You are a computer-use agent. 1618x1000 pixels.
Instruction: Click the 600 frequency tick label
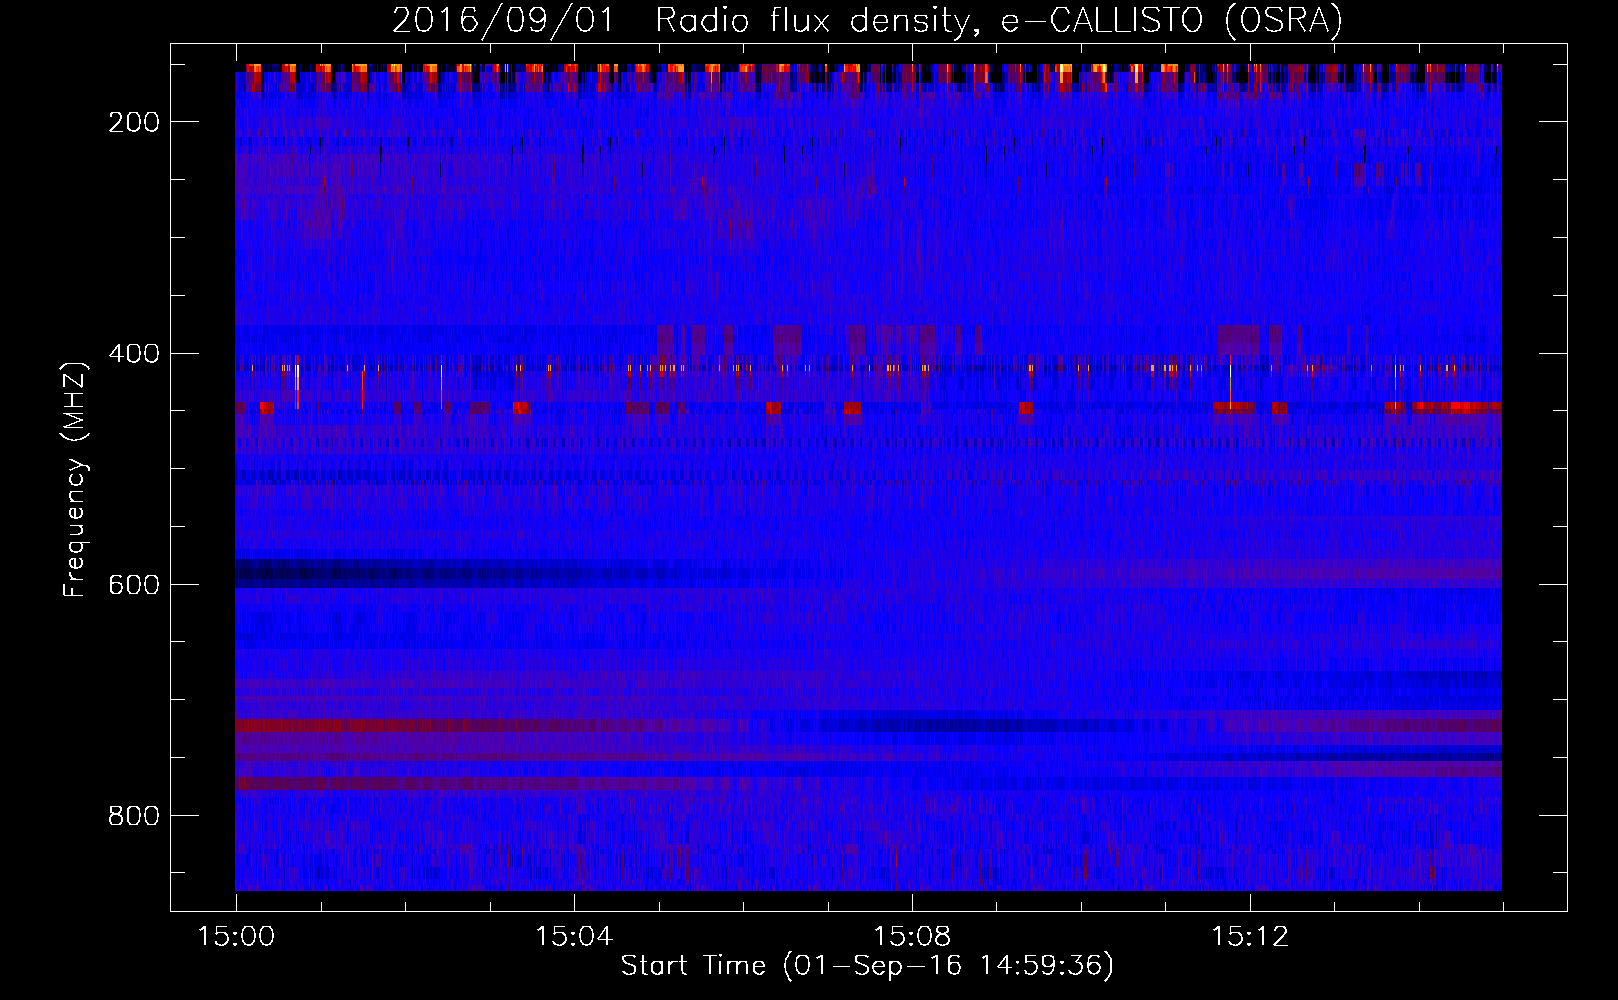click(134, 585)
